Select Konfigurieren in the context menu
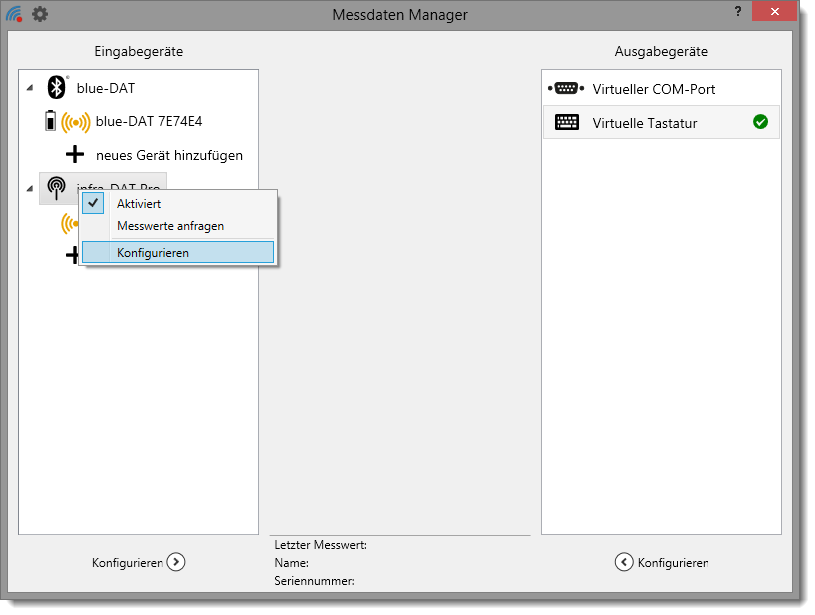This screenshot has height=615, width=815. tap(152, 252)
